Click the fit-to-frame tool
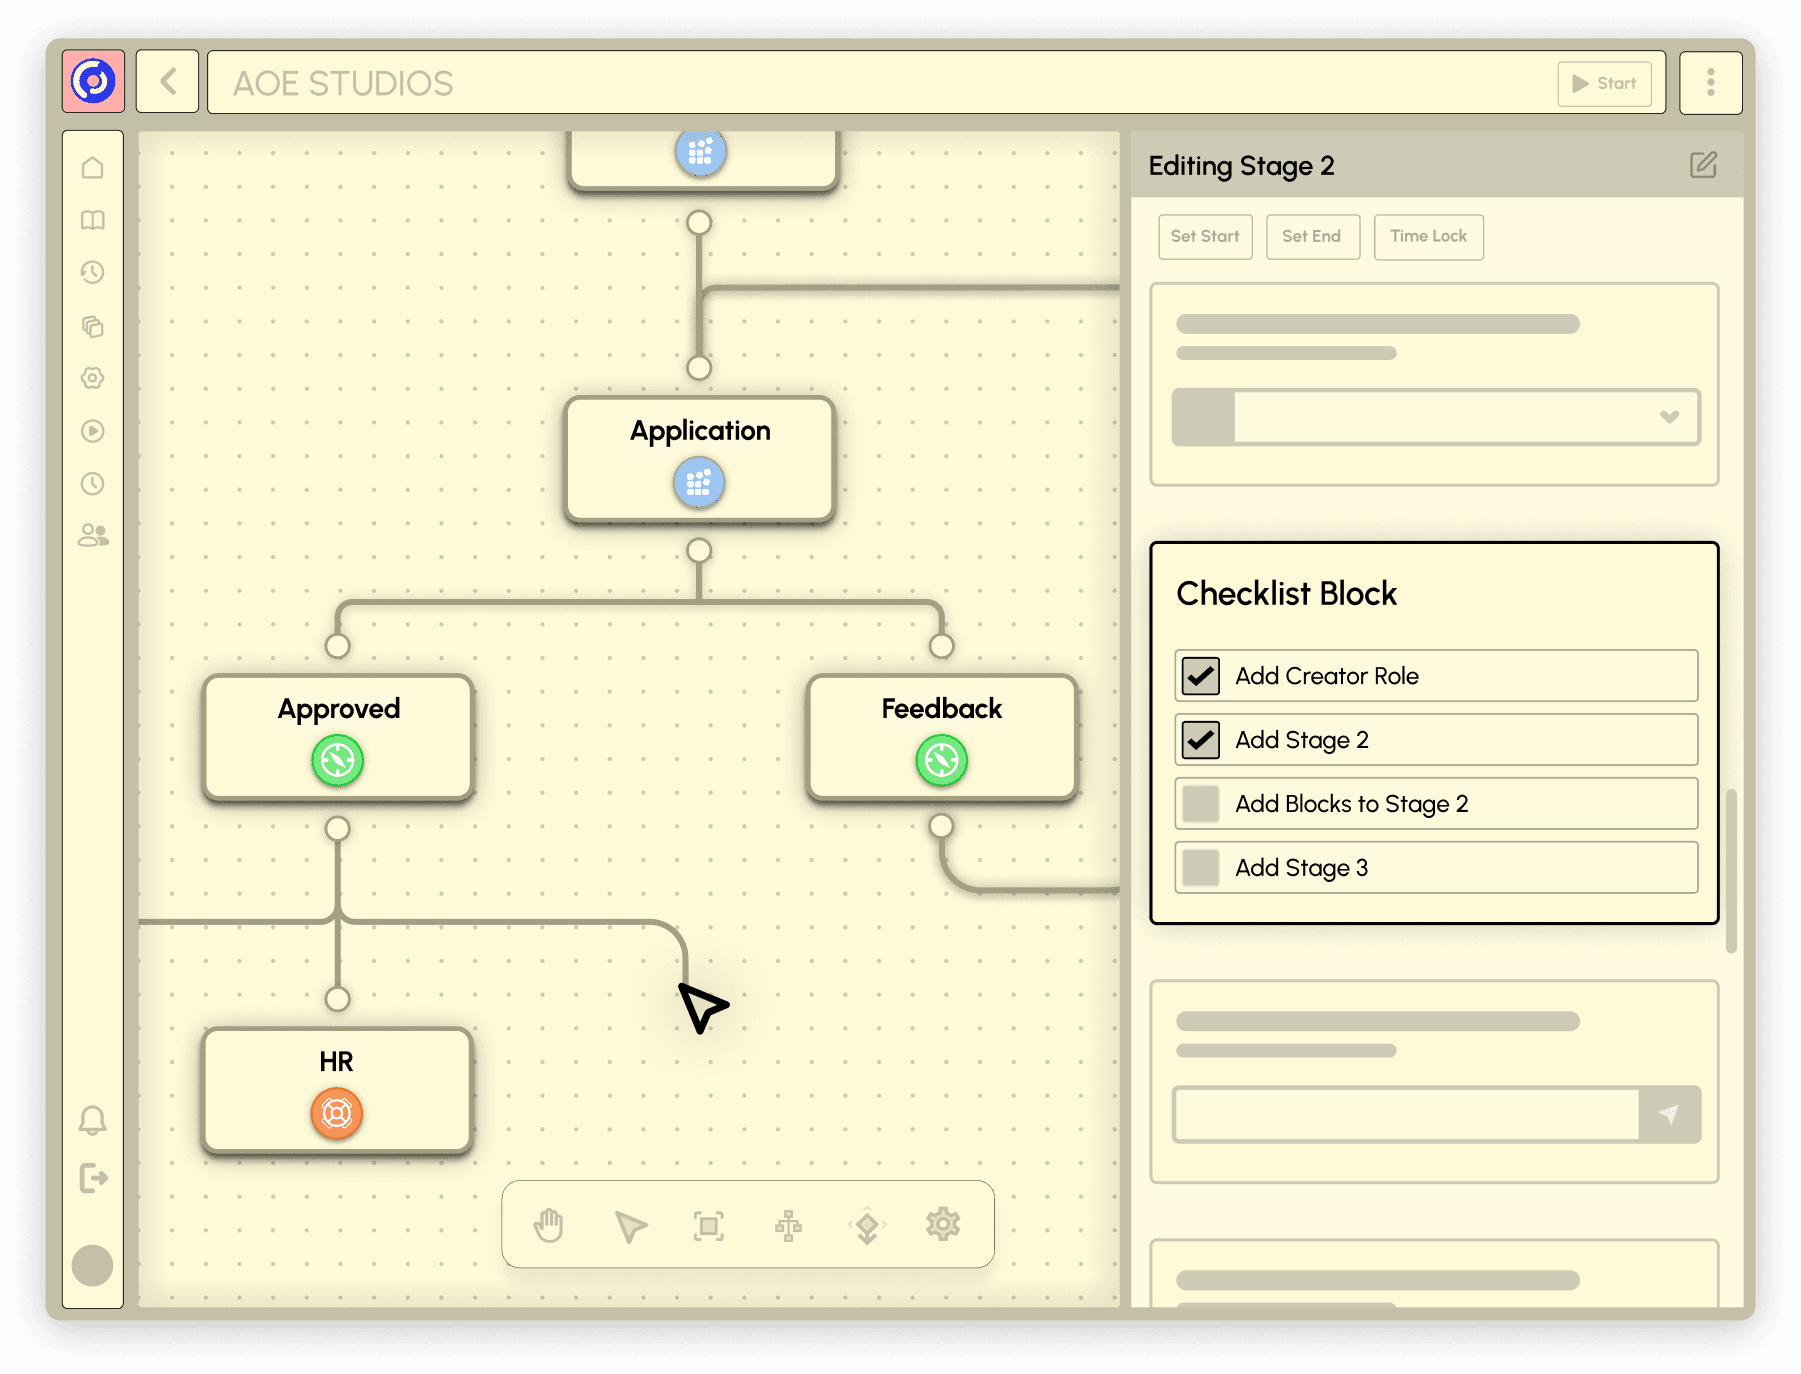The width and height of the screenshot is (1801, 1374). click(x=709, y=1226)
